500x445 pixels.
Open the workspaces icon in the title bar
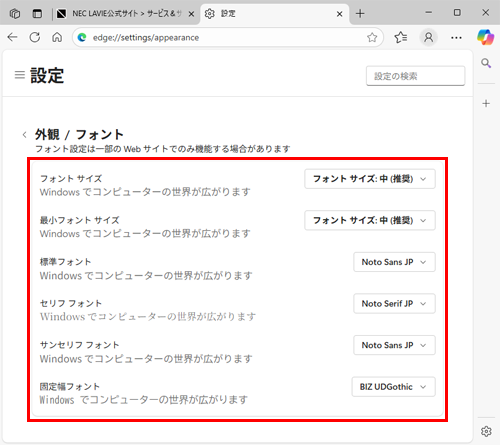(x=15, y=14)
